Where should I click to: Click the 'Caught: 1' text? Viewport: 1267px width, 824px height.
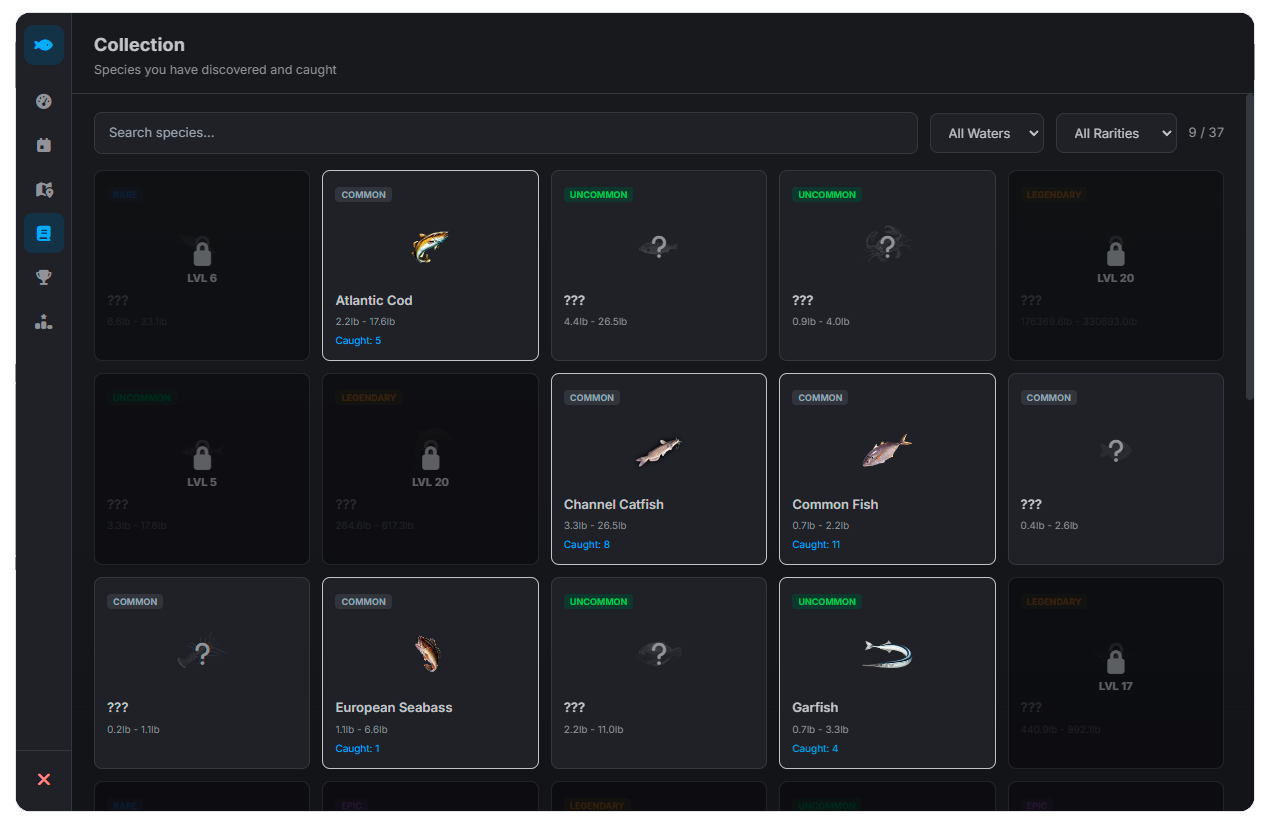click(357, 749)
